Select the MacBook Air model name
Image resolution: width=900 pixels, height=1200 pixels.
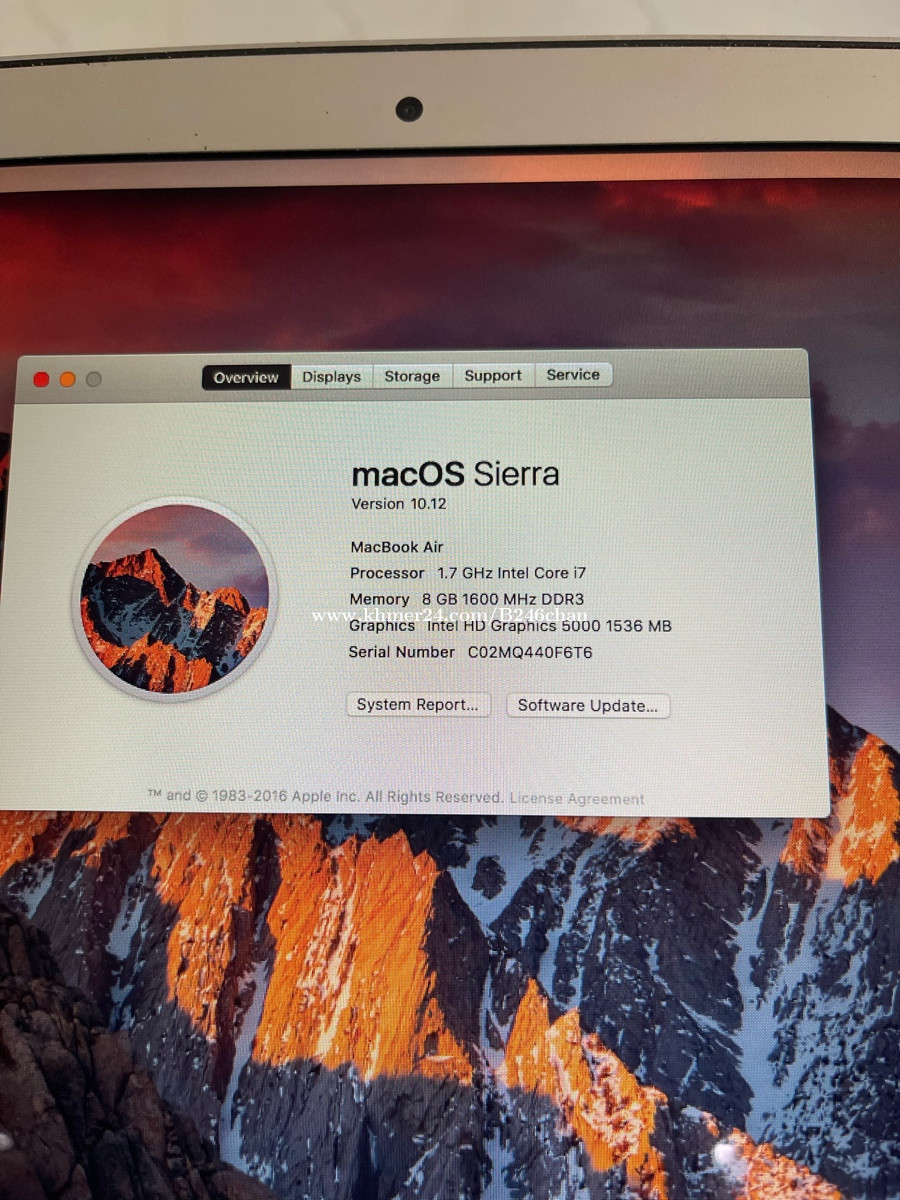397,547
